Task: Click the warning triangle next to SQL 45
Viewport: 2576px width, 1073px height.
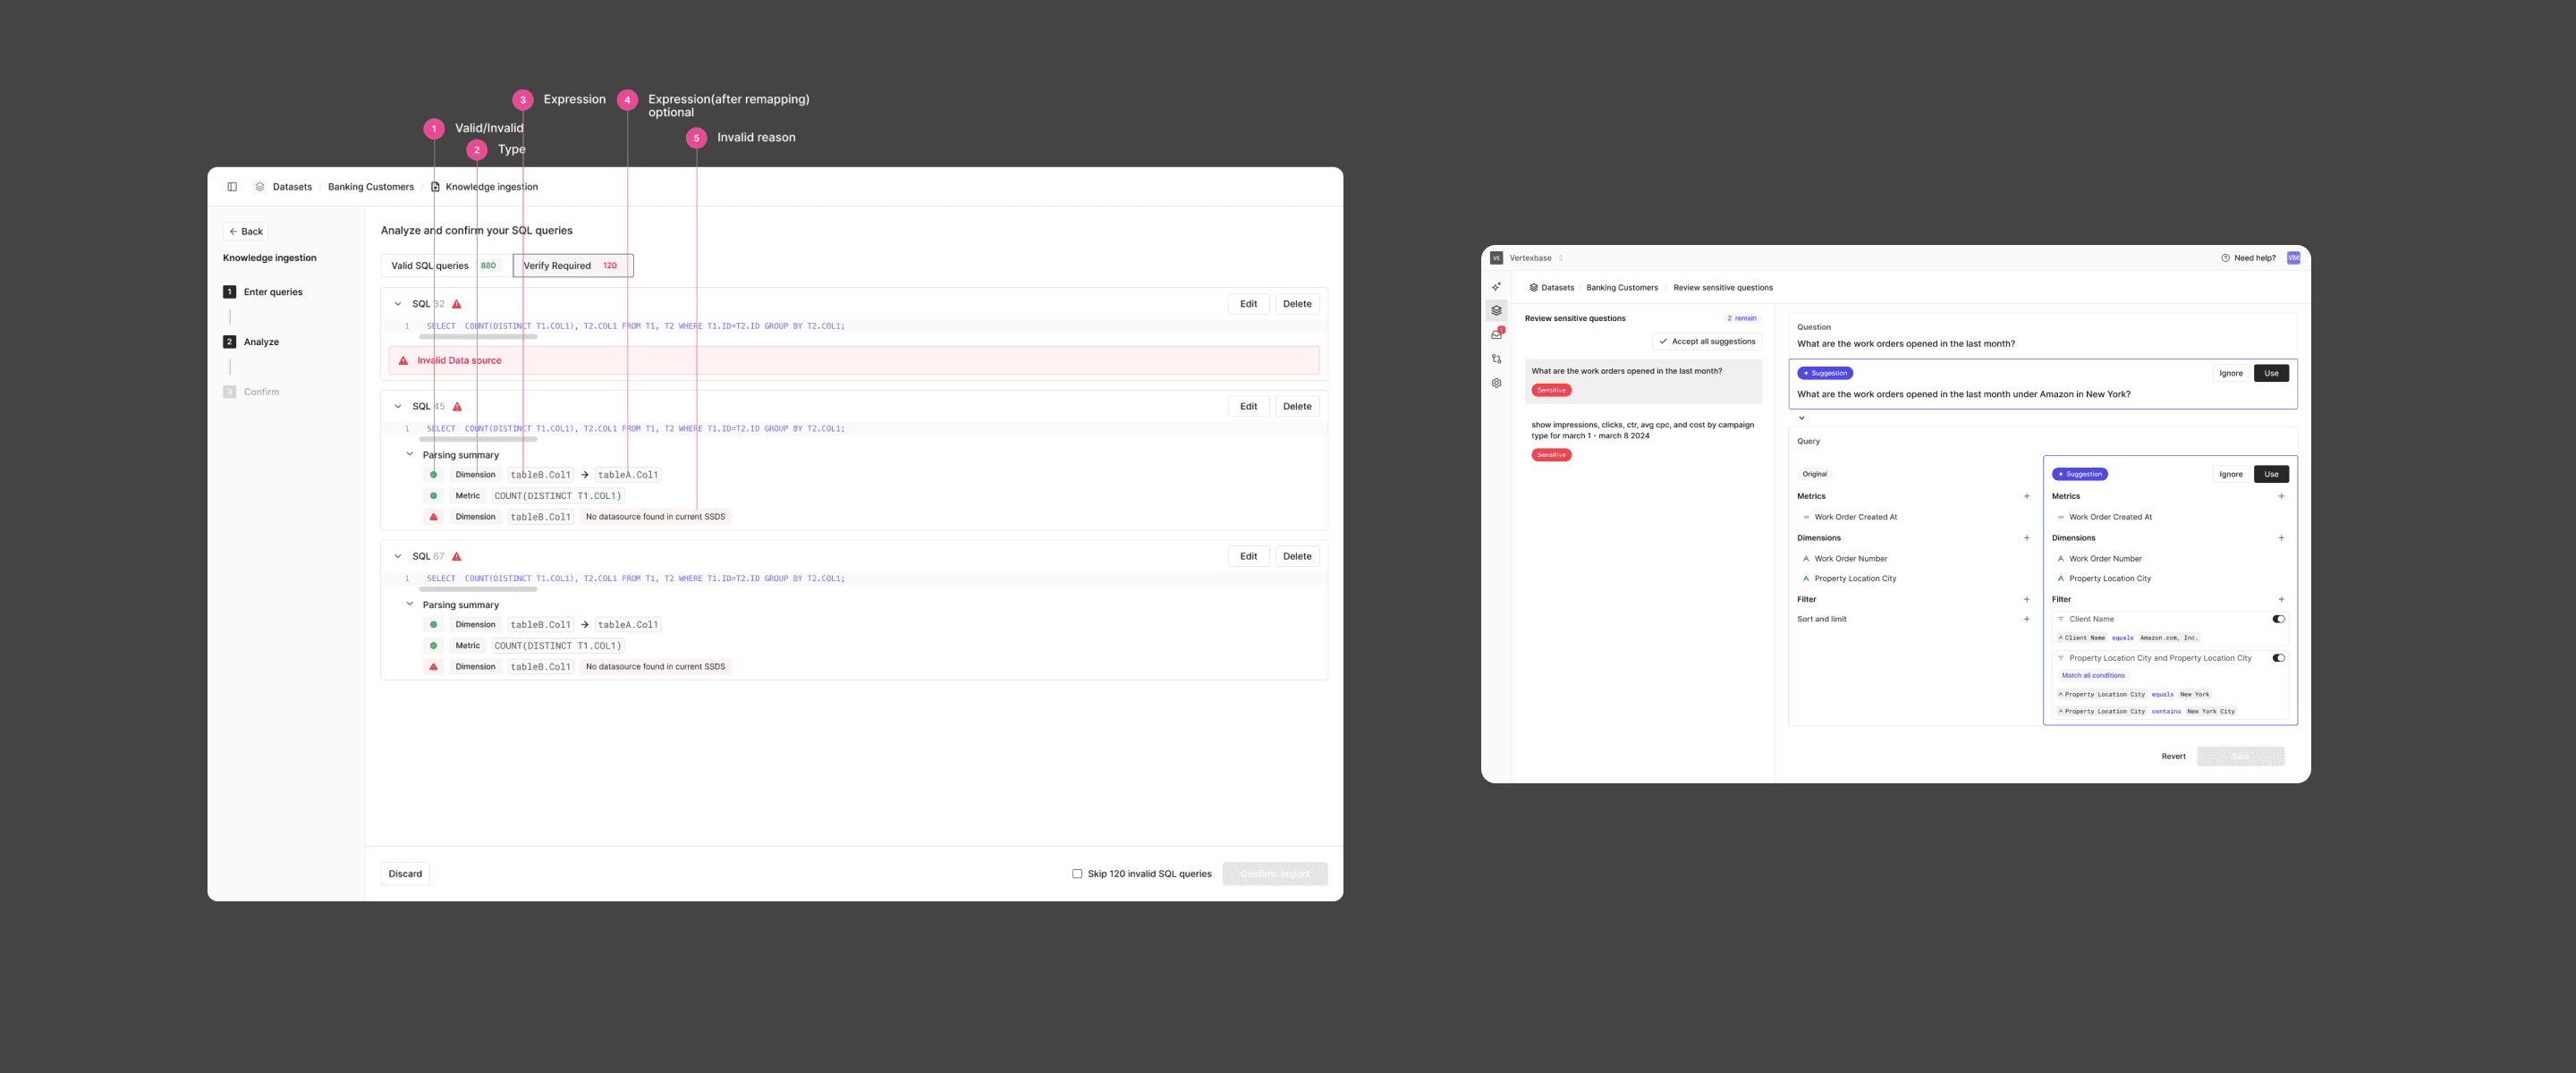Action: point(457,407)
